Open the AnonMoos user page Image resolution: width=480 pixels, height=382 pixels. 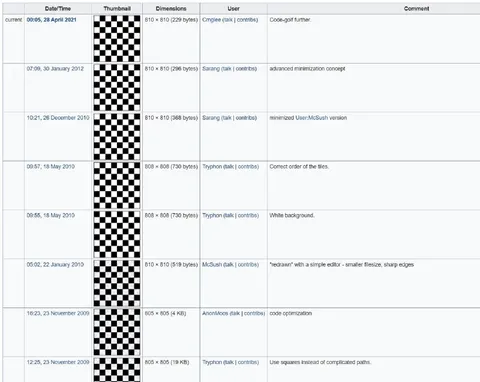click(x=215, y=313)
